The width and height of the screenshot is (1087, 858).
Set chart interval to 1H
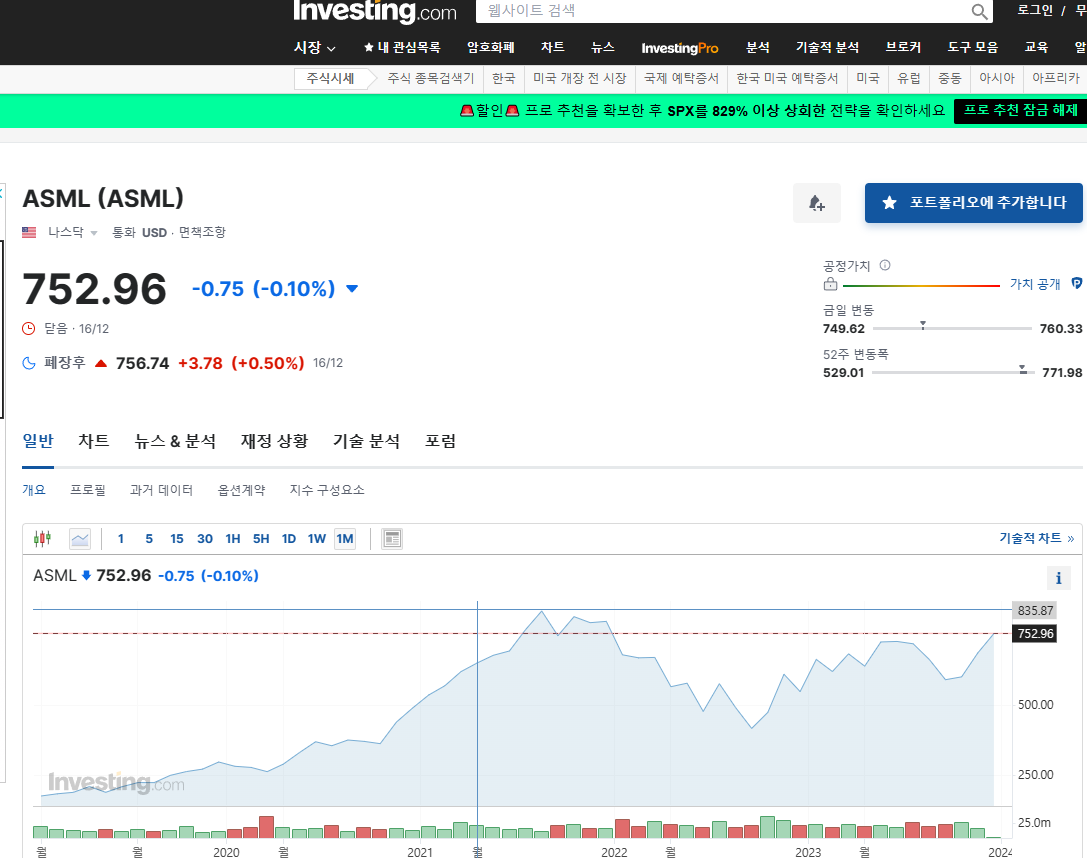point(233,539)
